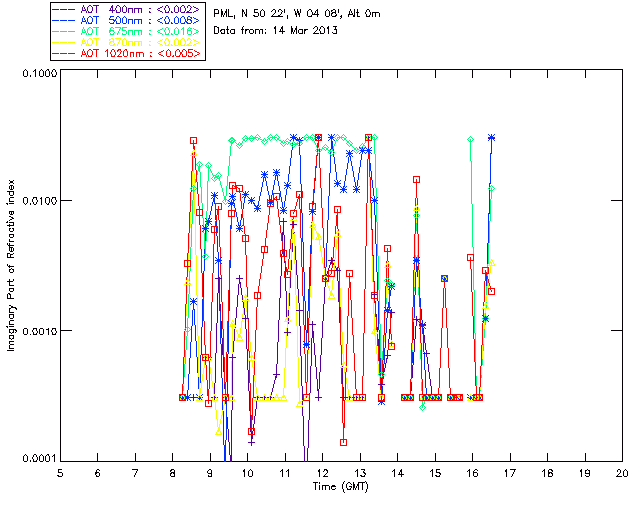Click the 'Time (GMT)' x-axis label
The width and height of the screenshot is (640, 512).
[x=340, y=485]
